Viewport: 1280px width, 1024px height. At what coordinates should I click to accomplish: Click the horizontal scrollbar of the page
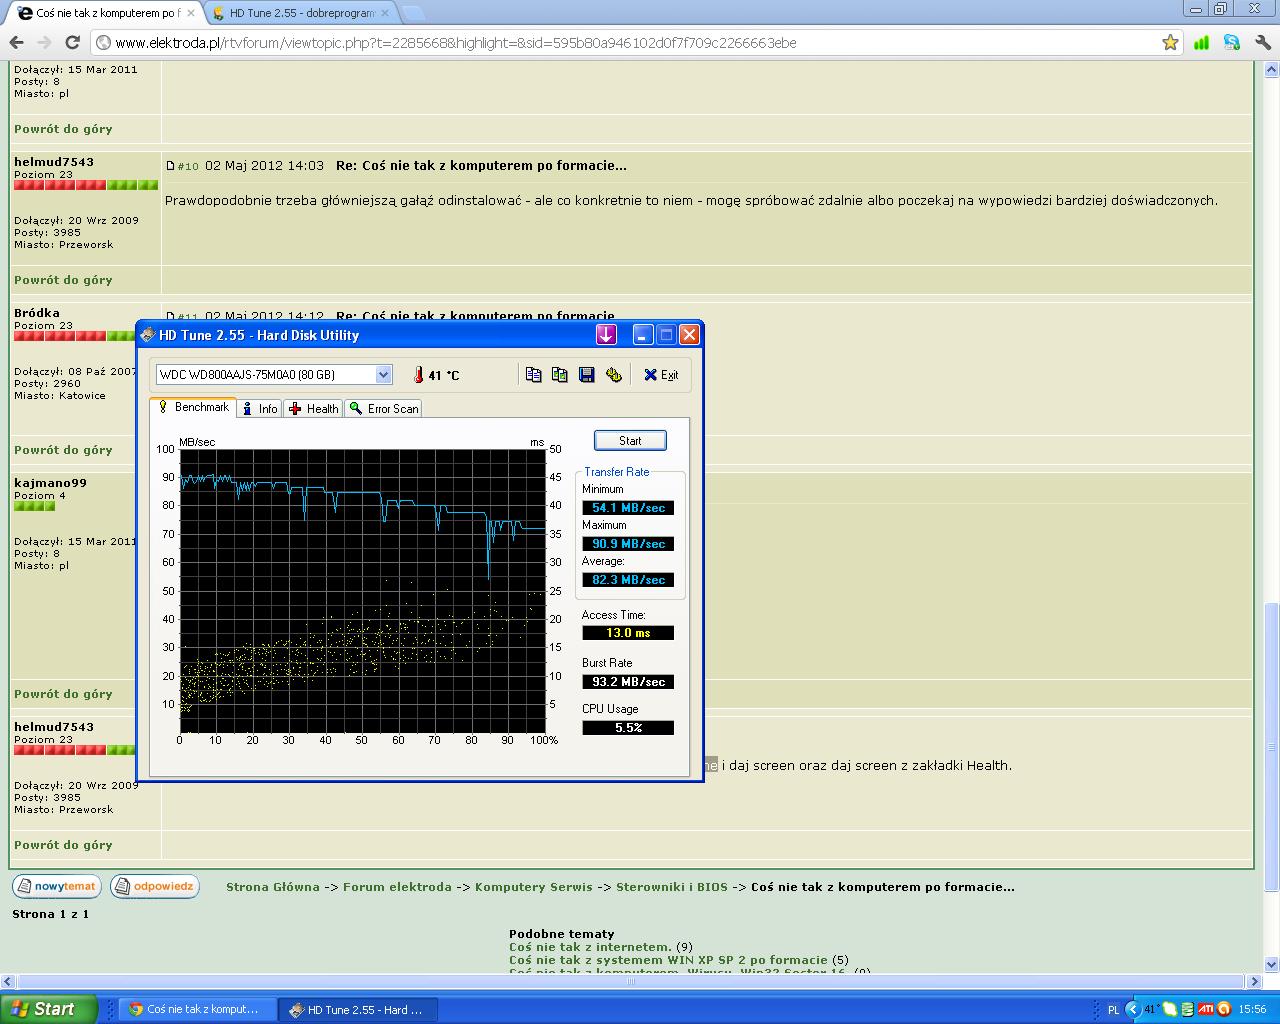(x=630, y=982)
